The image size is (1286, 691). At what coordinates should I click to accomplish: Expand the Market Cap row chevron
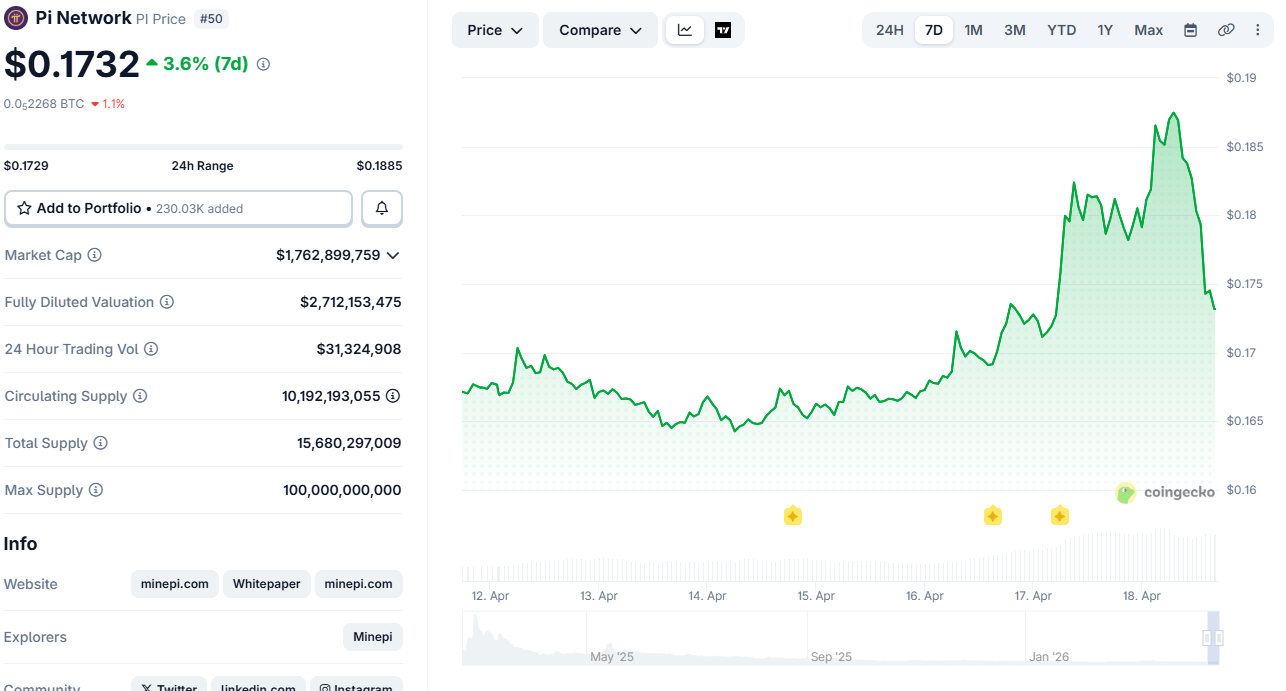point(395,255)
